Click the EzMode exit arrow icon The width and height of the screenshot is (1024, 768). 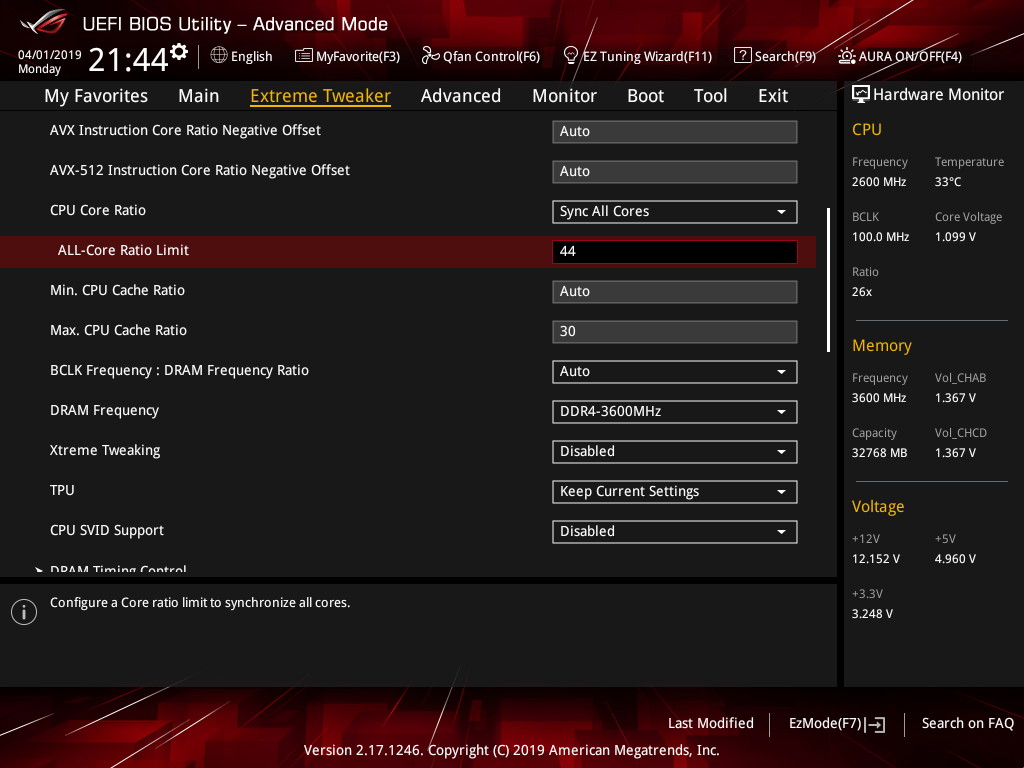876,724
